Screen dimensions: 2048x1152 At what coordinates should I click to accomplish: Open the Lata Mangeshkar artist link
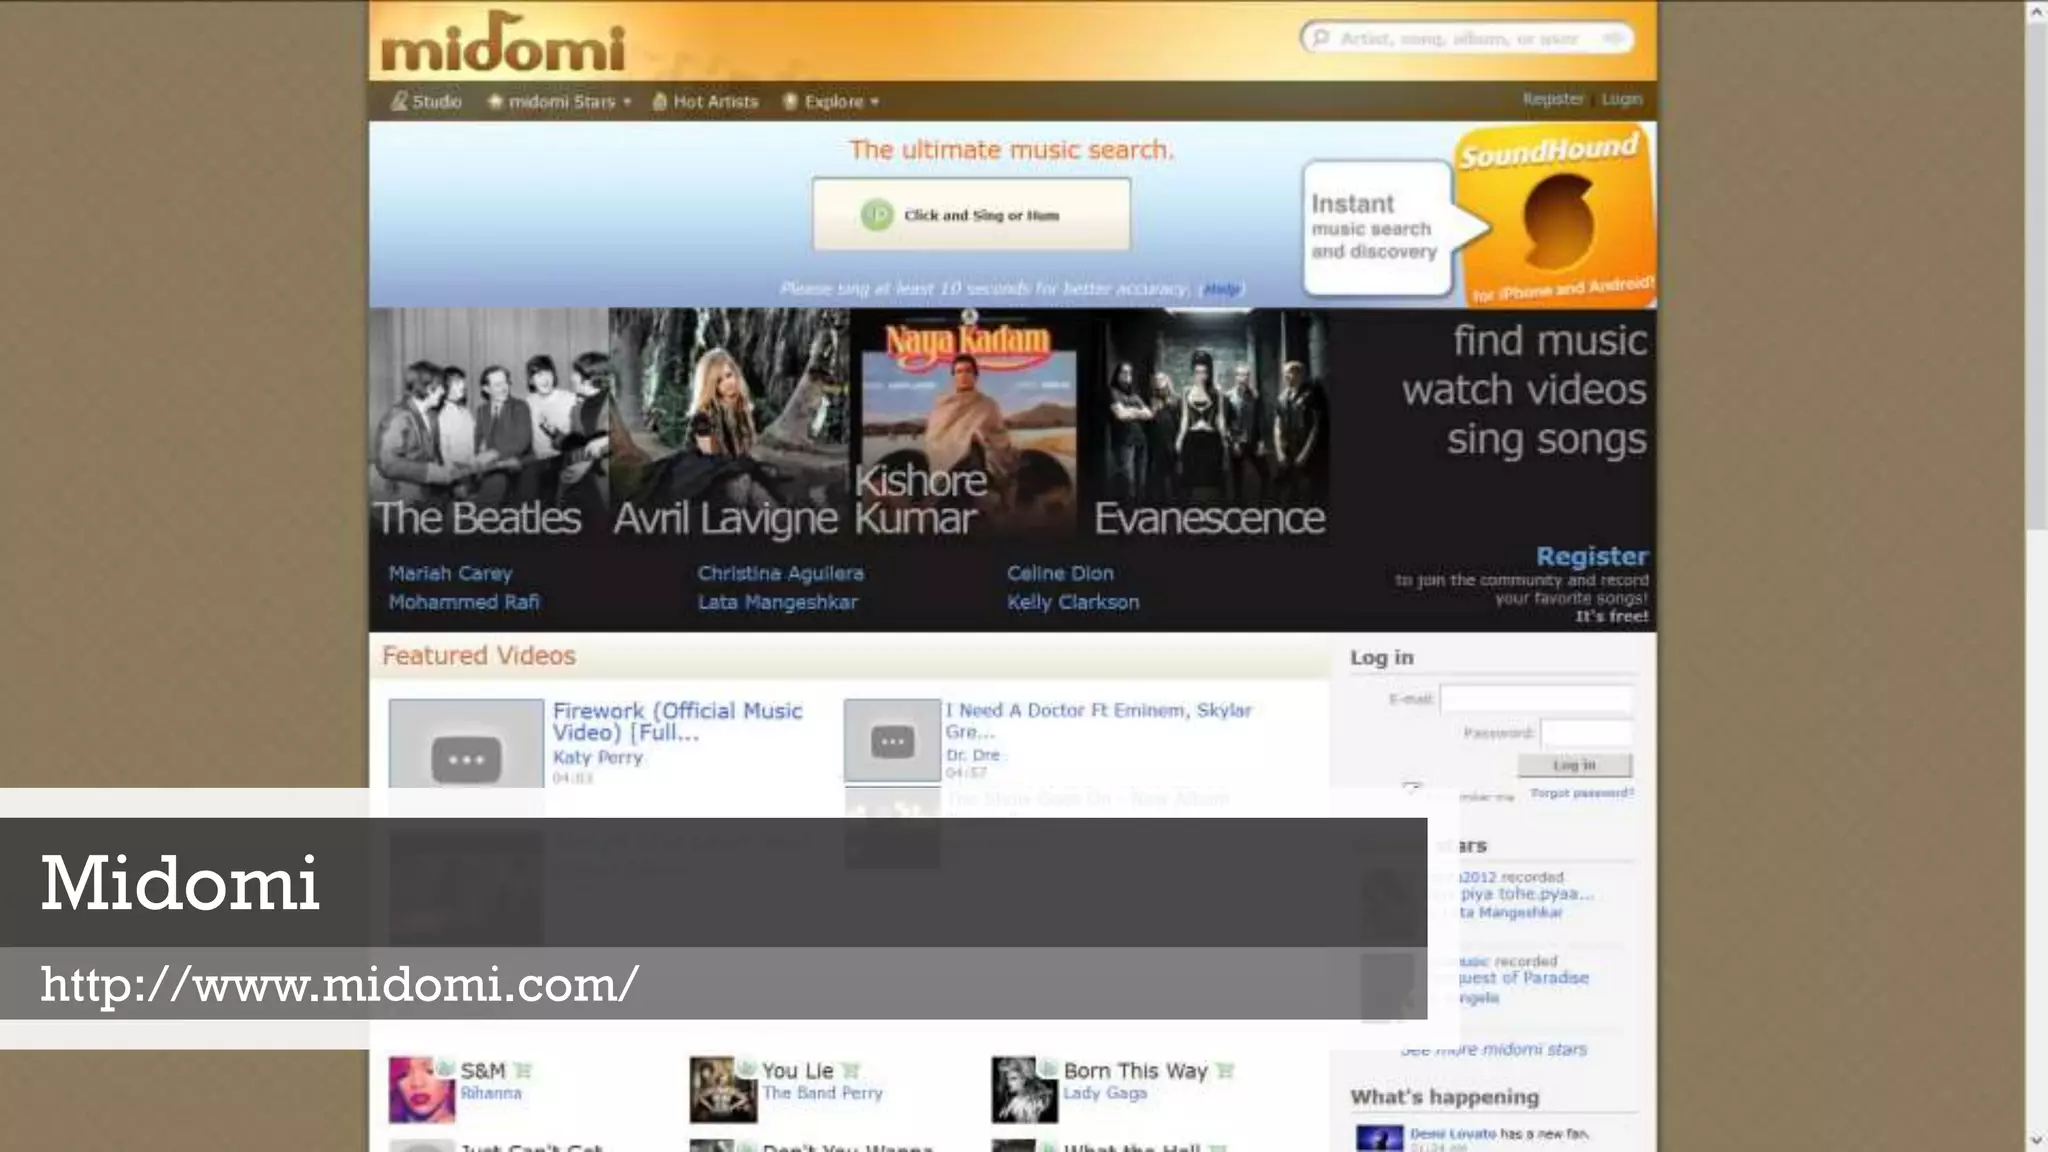[x=778, y=602]
